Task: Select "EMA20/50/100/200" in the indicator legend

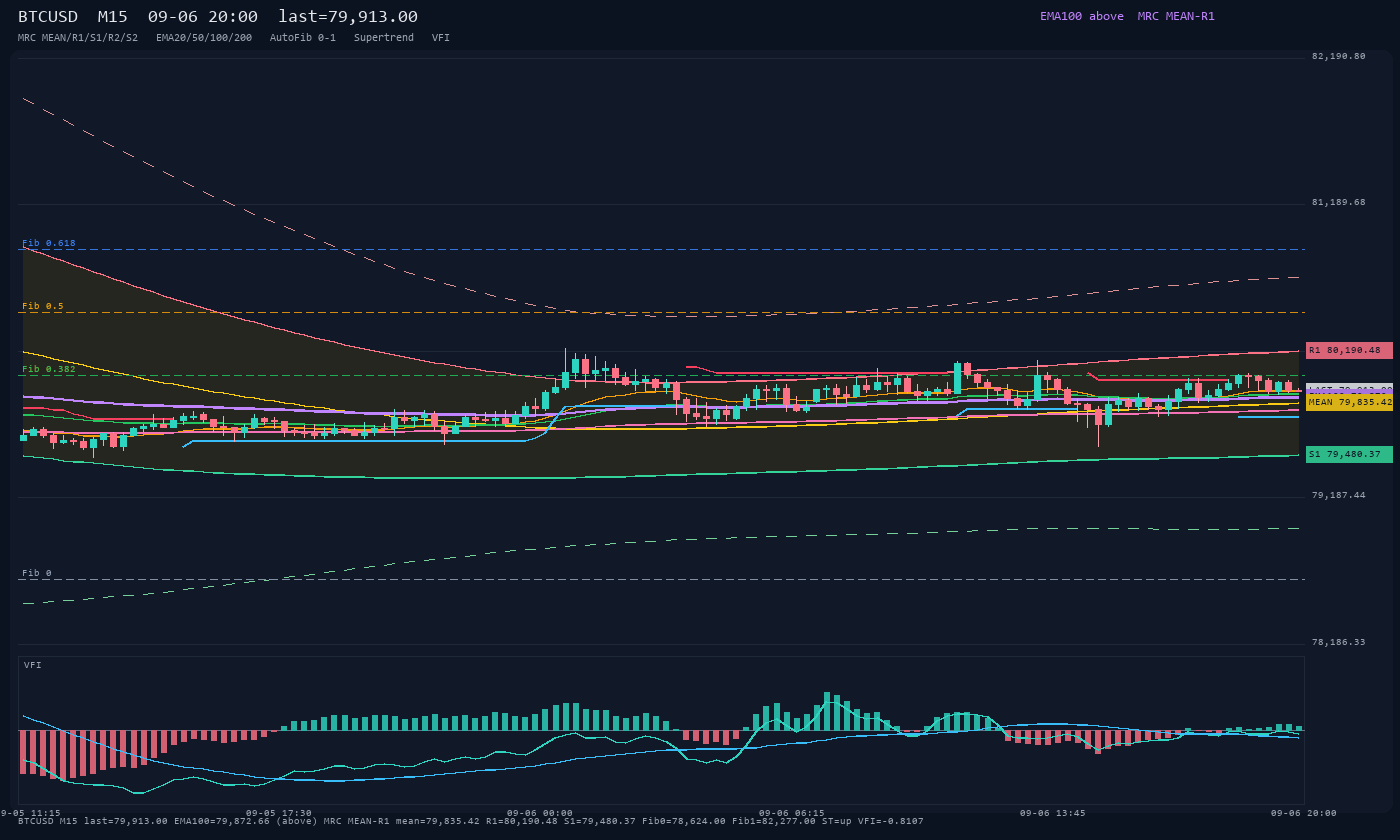Action: [204, 38]
